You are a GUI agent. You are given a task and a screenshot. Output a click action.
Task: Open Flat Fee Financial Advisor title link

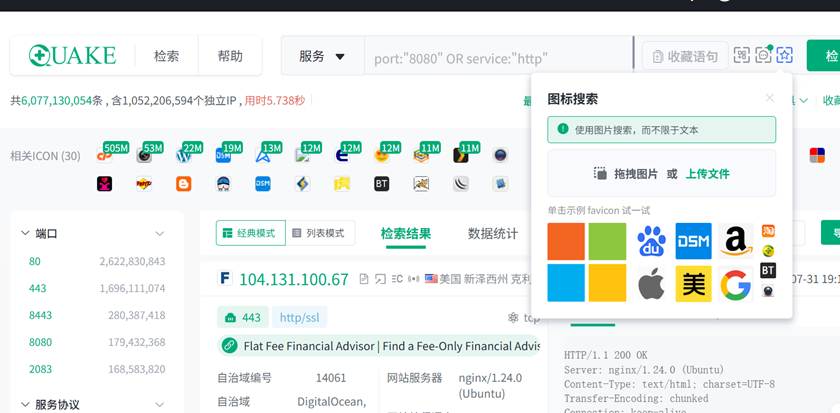391,346
